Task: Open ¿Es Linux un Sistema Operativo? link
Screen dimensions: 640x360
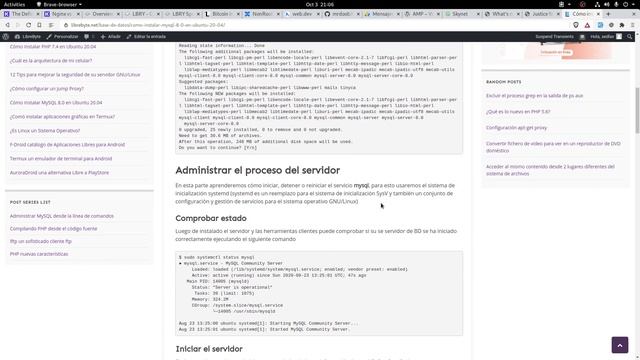Action: click(x=45, y=131)
